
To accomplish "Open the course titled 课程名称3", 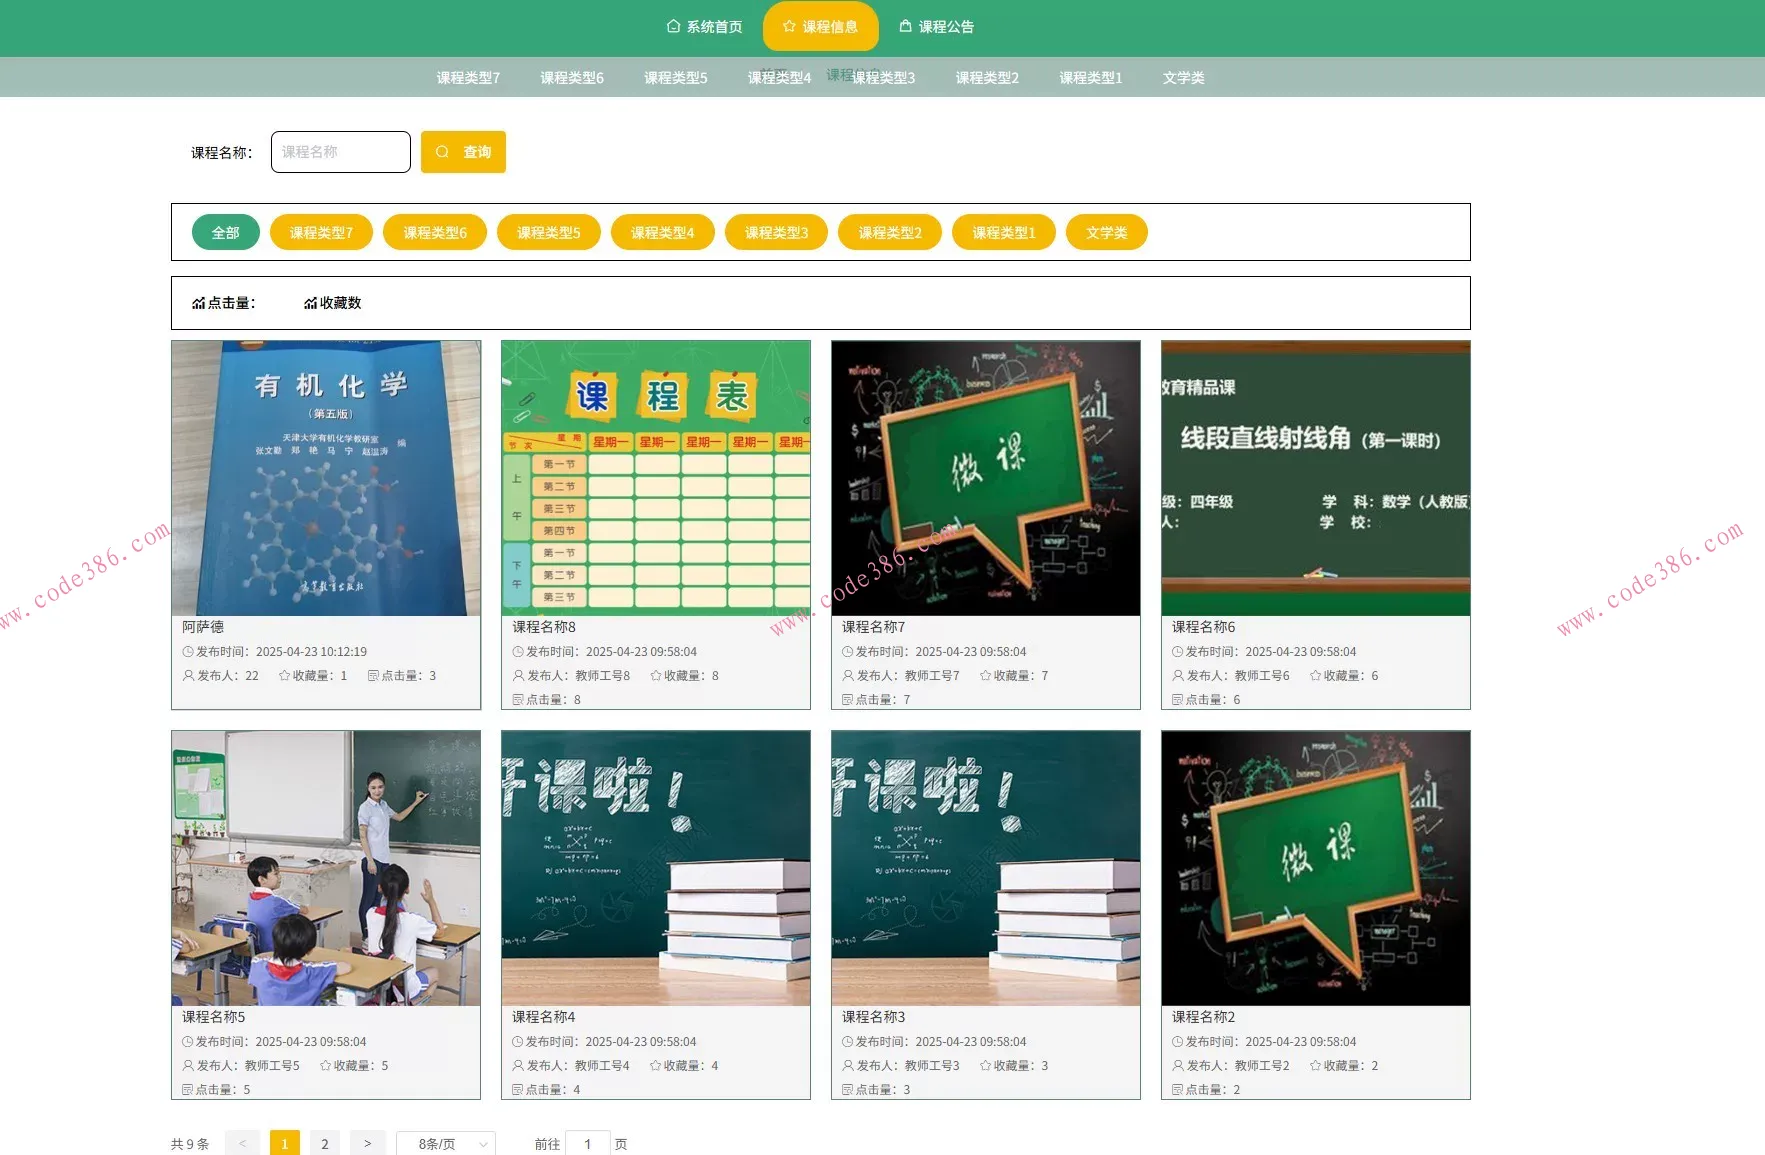I will 874,1017.
